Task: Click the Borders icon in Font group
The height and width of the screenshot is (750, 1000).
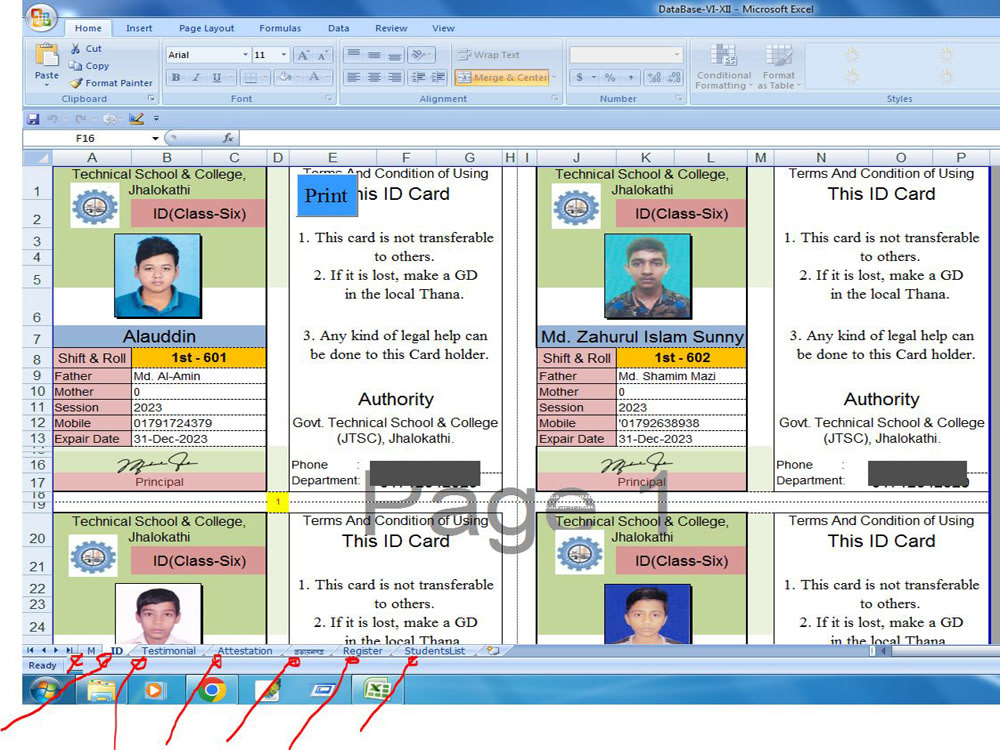Action: coord(251,78)
